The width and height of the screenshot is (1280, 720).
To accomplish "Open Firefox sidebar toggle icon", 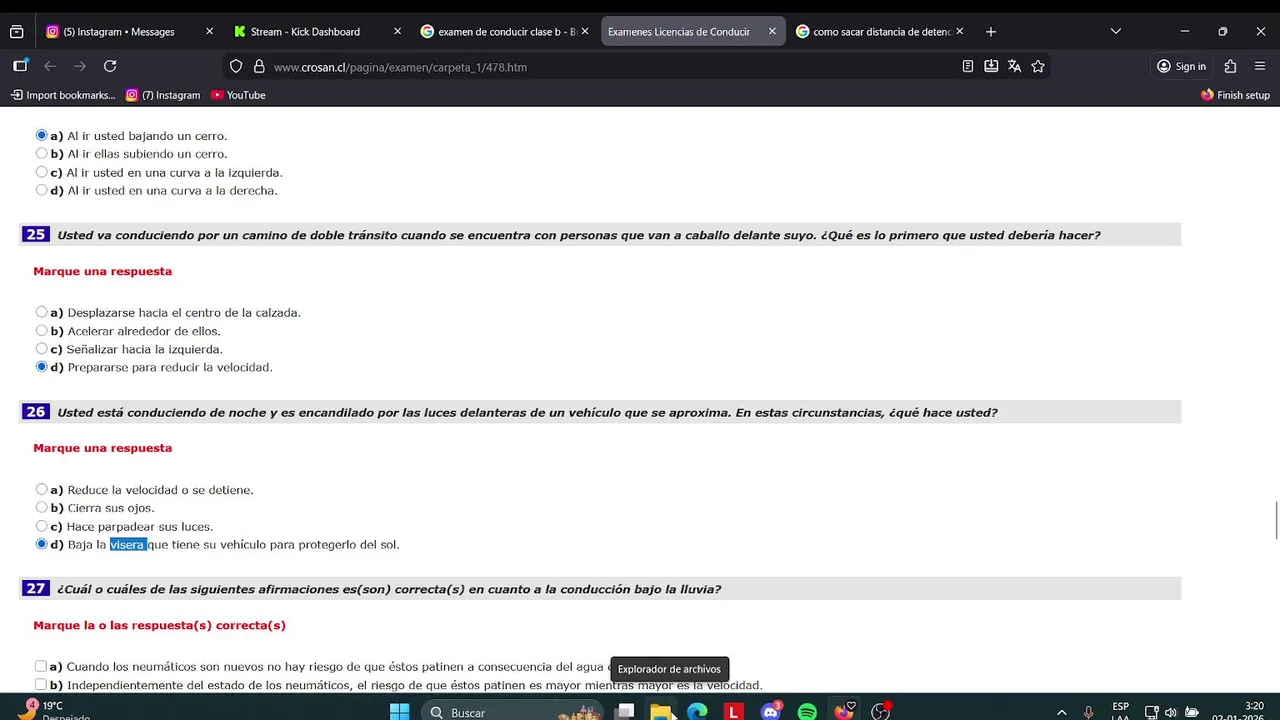I will (x=20, y=66).
